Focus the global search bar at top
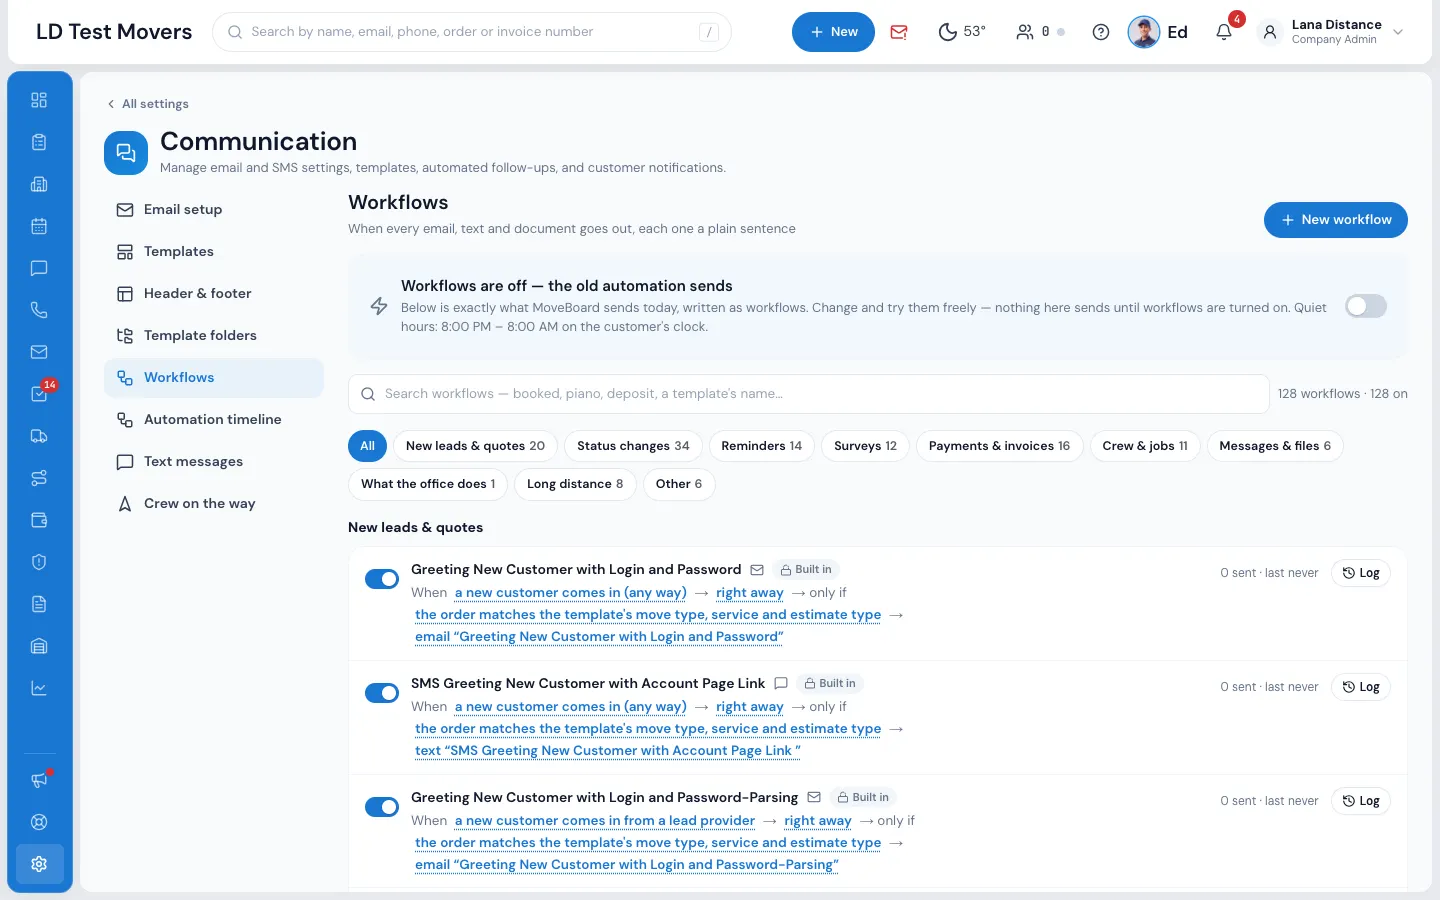 472,32
